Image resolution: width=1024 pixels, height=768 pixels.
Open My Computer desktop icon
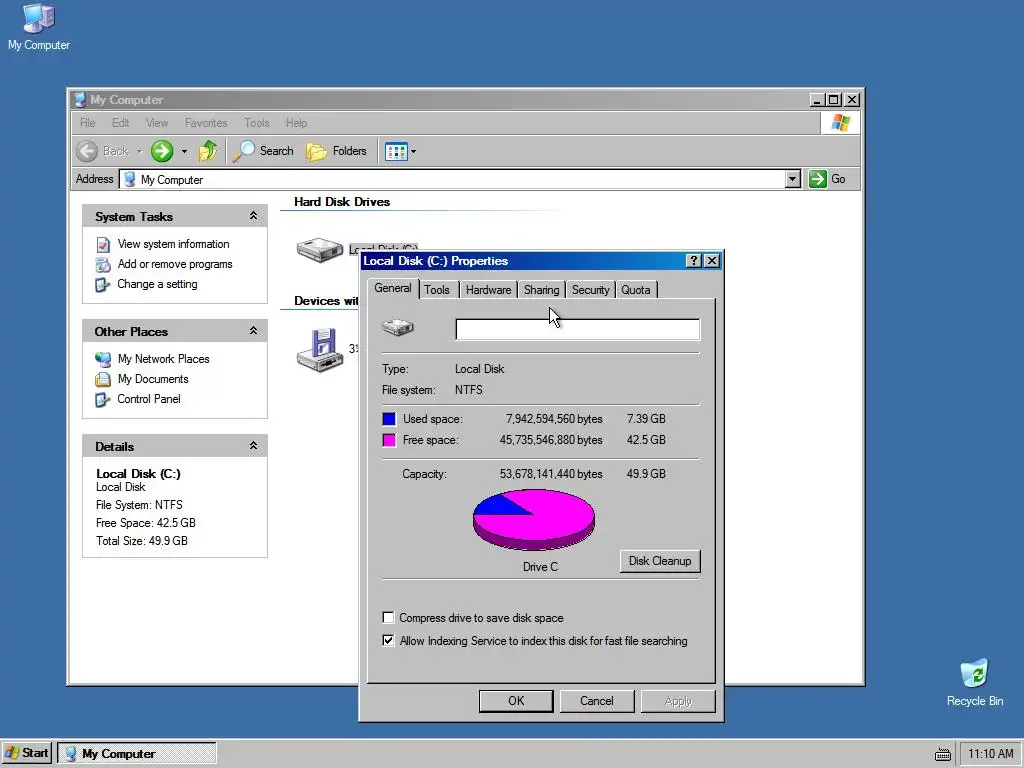point(39,27)
